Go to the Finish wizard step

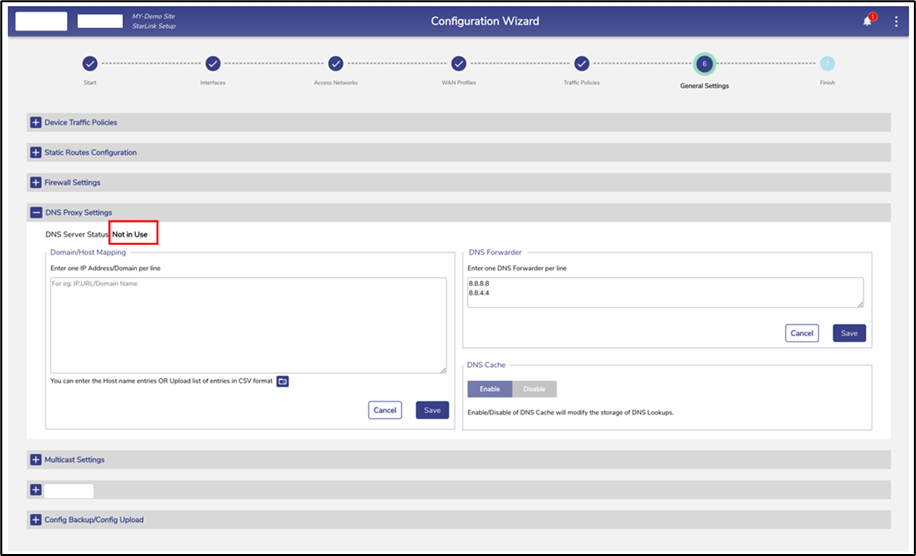click(827, 64)
